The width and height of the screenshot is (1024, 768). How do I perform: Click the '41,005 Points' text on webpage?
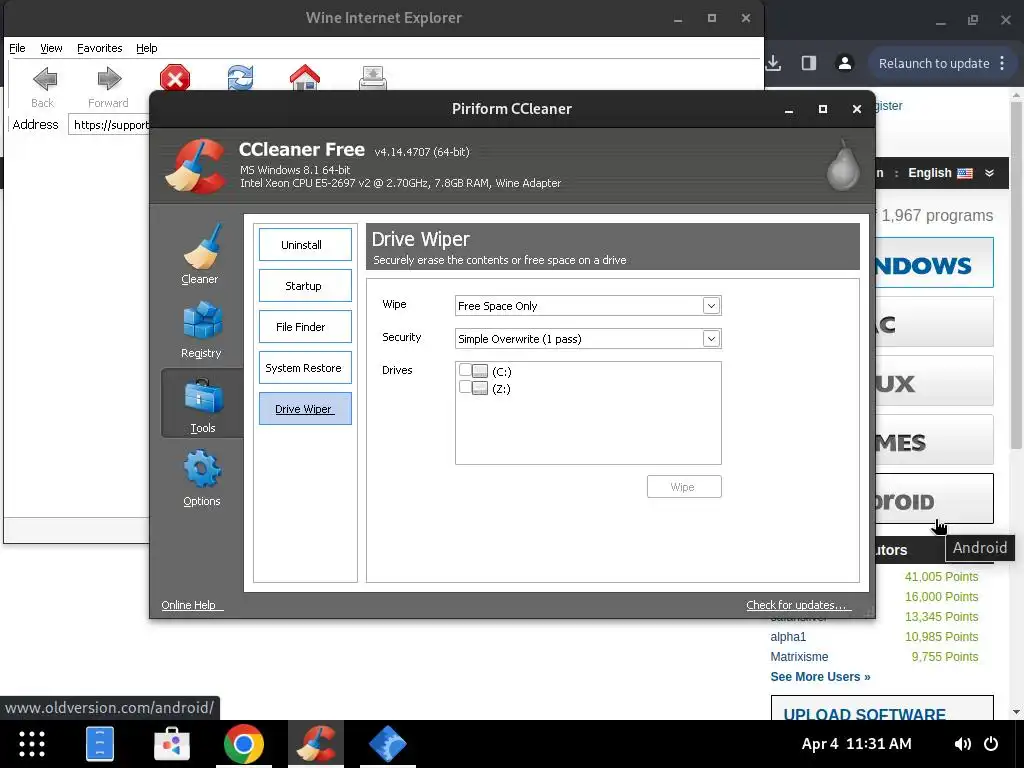(941, 577)
